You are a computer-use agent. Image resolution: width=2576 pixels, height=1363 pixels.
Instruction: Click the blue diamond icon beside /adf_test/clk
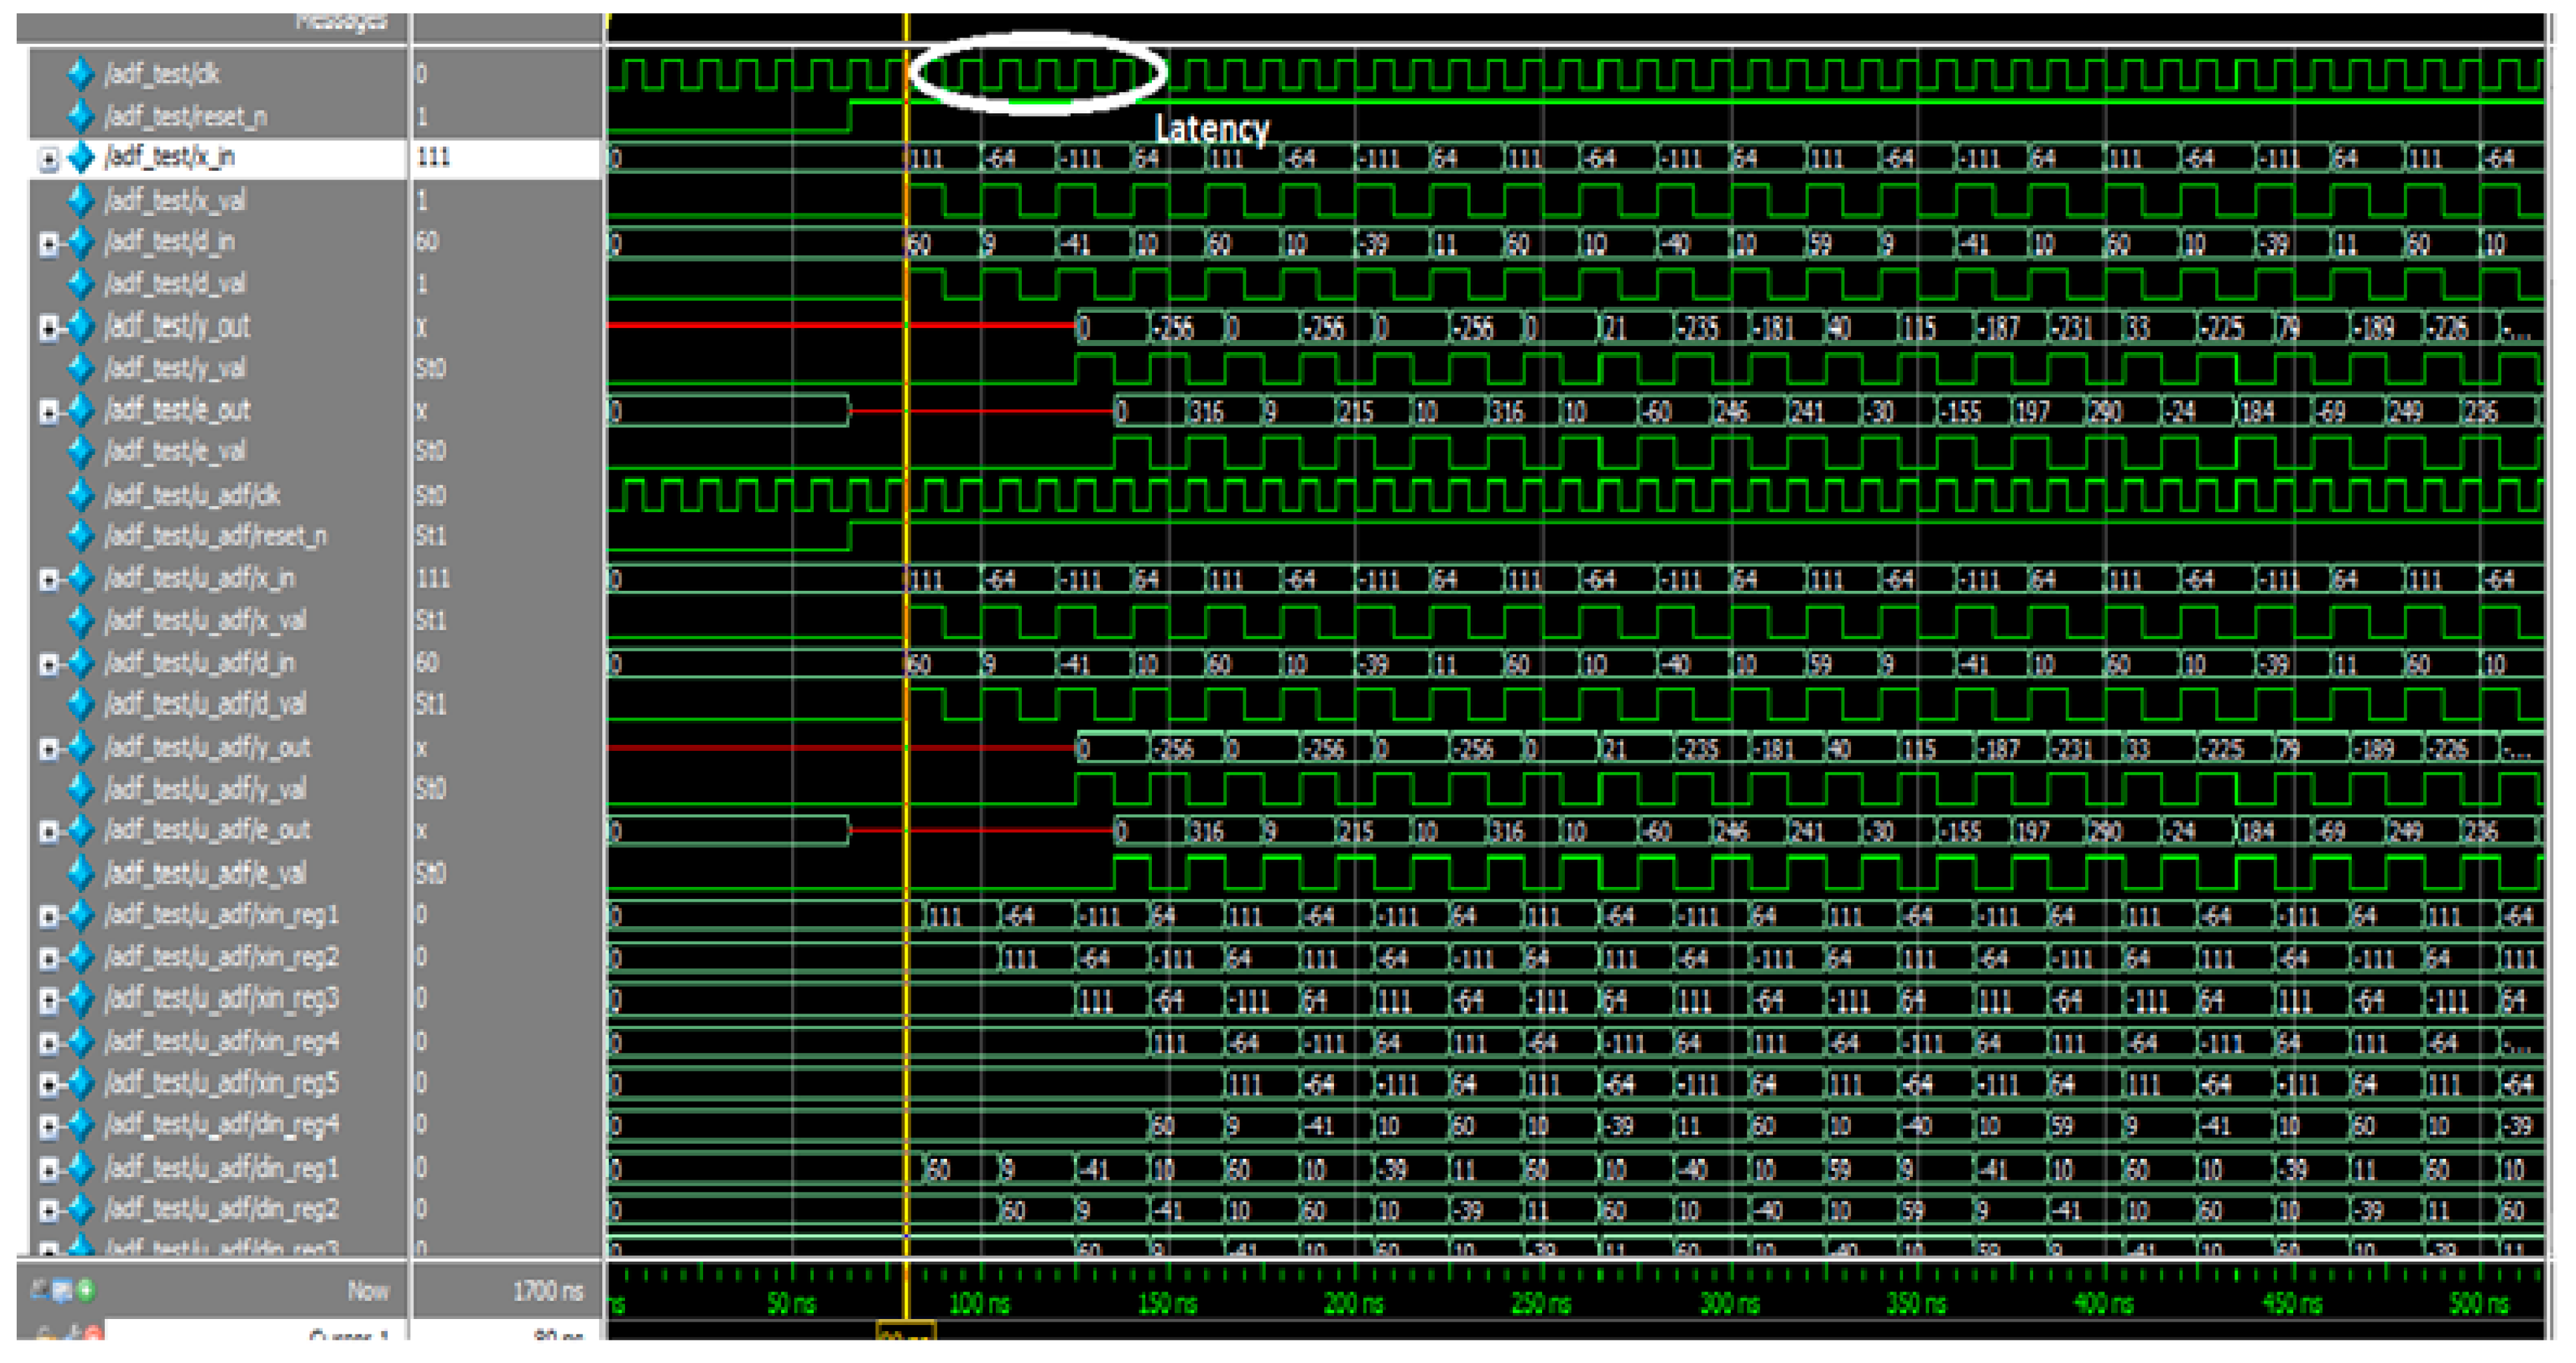[x=80, y=73]
